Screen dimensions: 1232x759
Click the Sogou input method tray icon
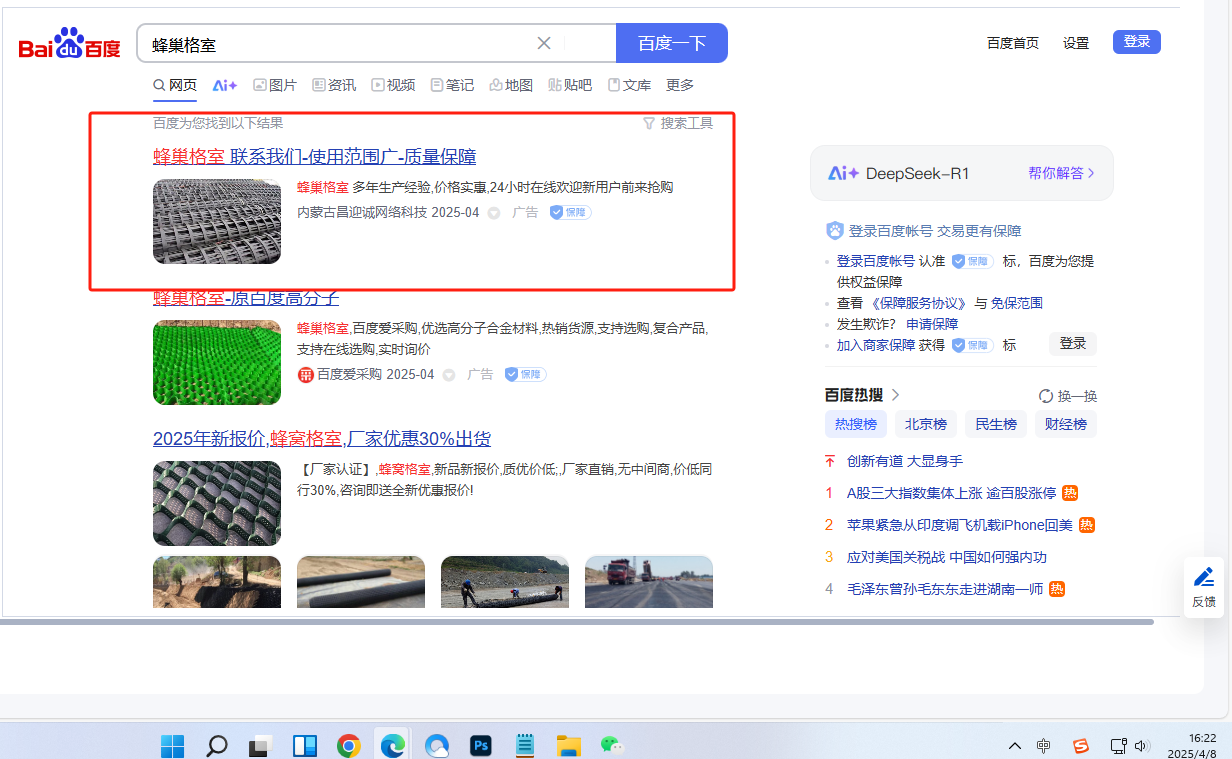pyautogui.click(x=1080, y=746)
